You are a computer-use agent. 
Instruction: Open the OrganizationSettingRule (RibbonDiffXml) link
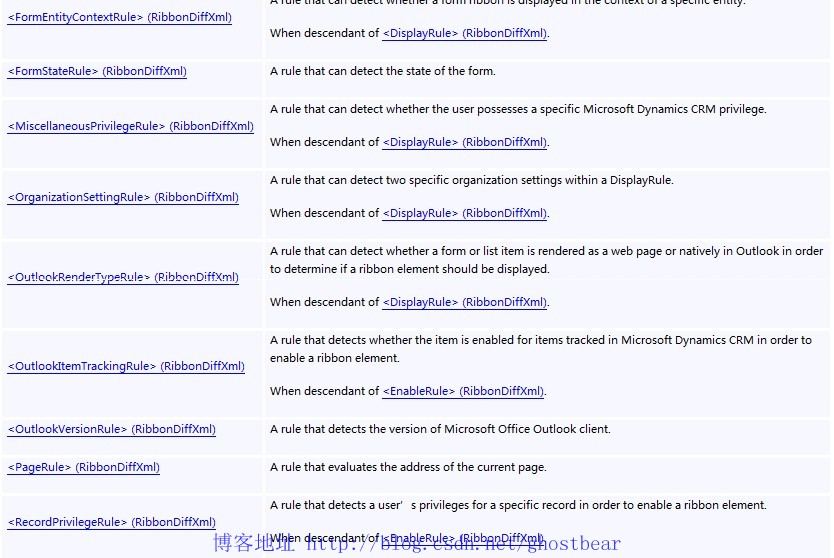pyautogui.click(x=123, y=197)
